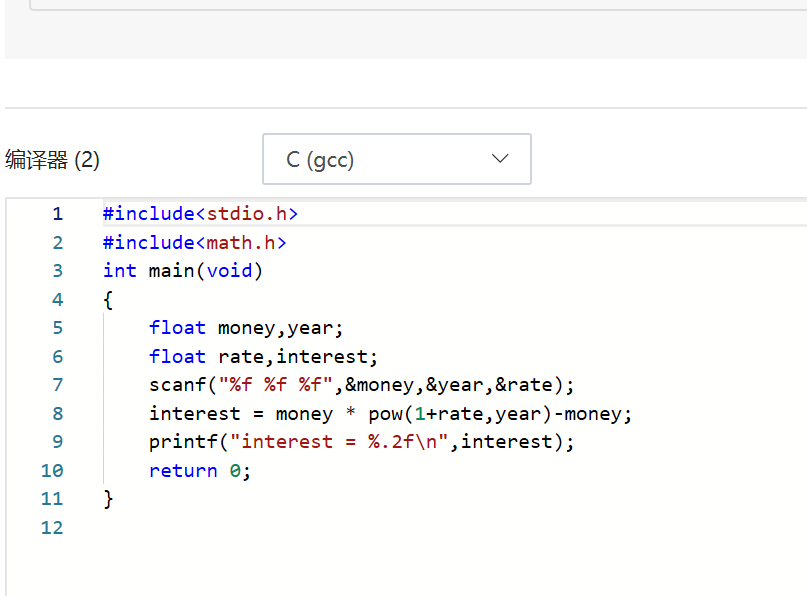Place cursor on #include<stdio.h> line
The width and height of the screenshot is (807, 596).
coord(200,214)
